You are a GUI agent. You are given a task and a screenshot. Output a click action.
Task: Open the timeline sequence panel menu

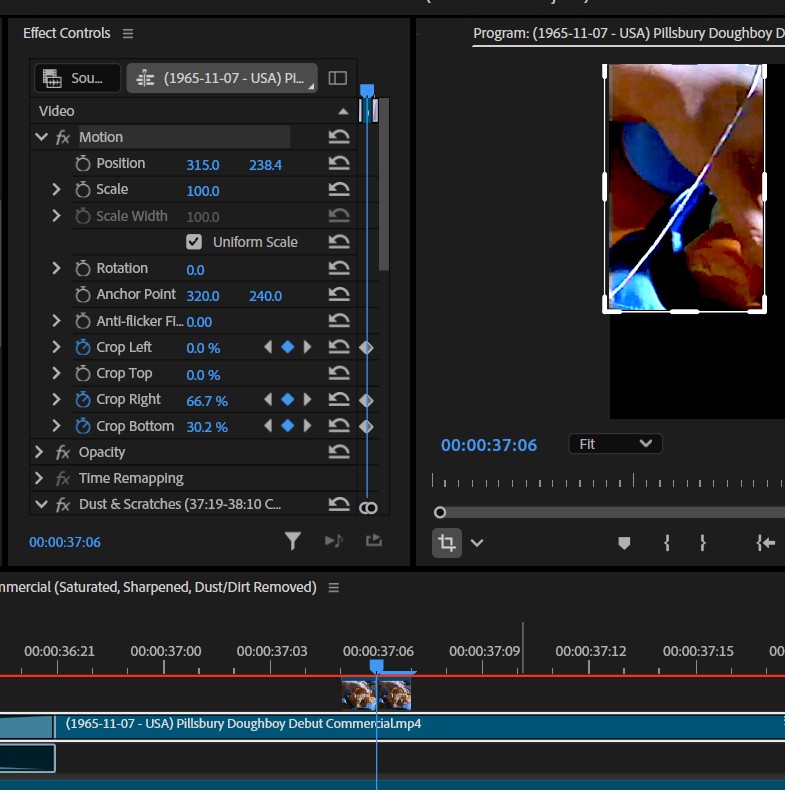(x=334, y=588)
